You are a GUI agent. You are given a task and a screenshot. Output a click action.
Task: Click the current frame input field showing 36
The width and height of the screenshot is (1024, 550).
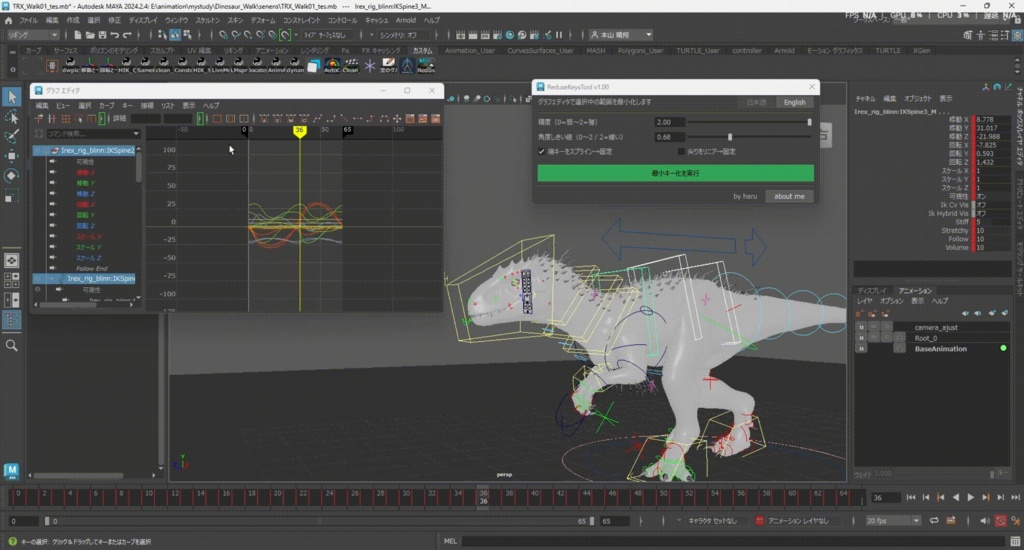(x=886, y=498)
